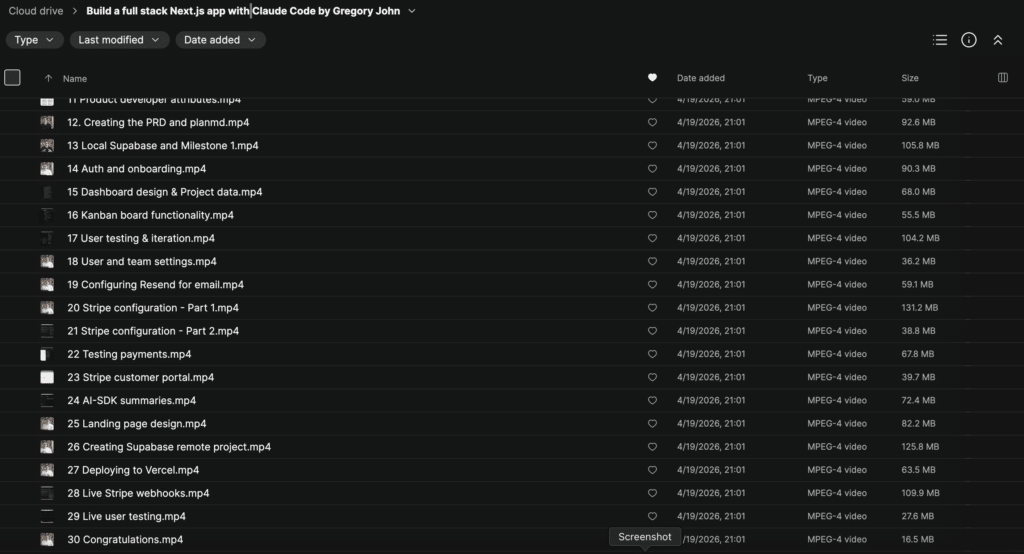Image resolution: width=1024 pixels, height=554 pixels.
Task: Open the 20 Stripe configuration - Part 1.mp4 thumbnail
Action: point(47,308)
